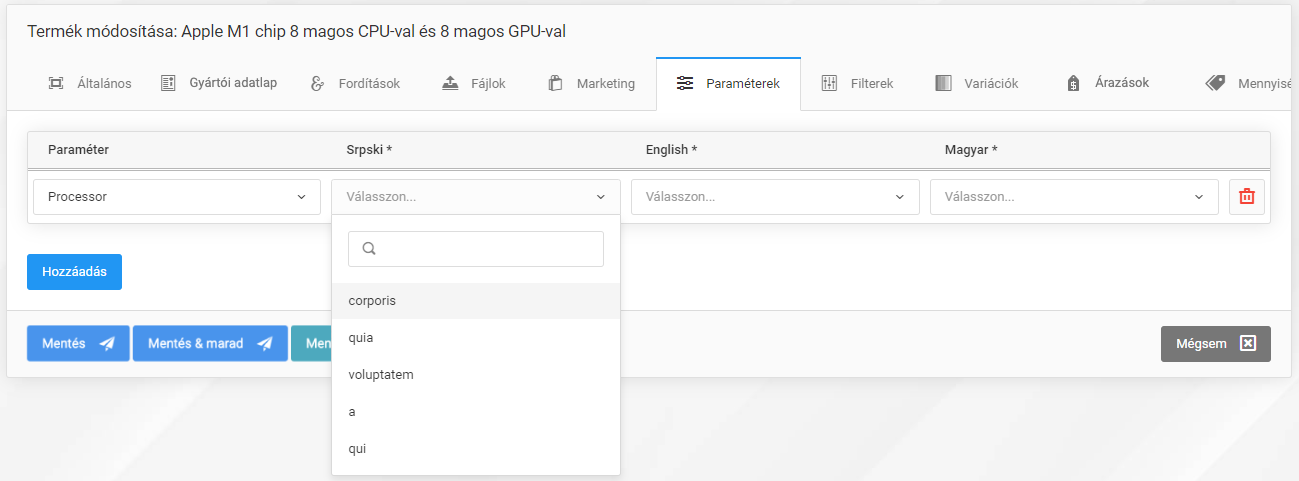The width and height of the screenshot is (1299, 481).
Task: Open the Magyar Válasszon dropdown
Action: 1074,197
